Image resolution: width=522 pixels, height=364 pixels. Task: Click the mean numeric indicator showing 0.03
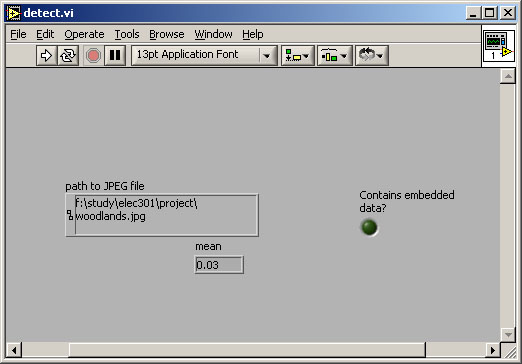[x=219, y=265]
